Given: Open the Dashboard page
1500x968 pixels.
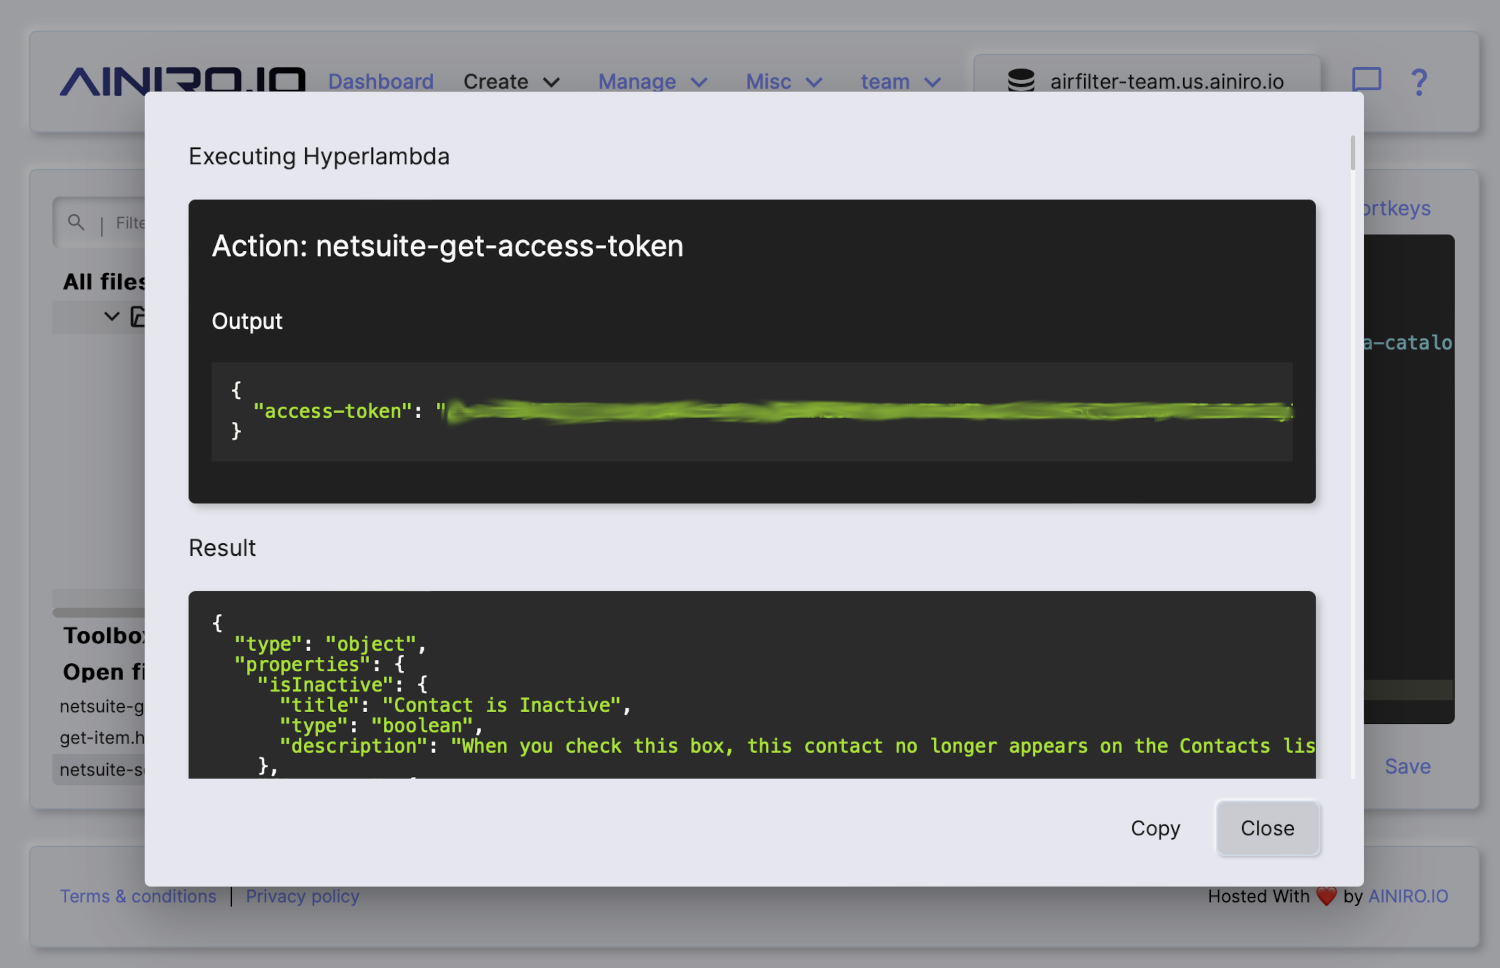Looking at the screenshot, I should click(380, 81).
